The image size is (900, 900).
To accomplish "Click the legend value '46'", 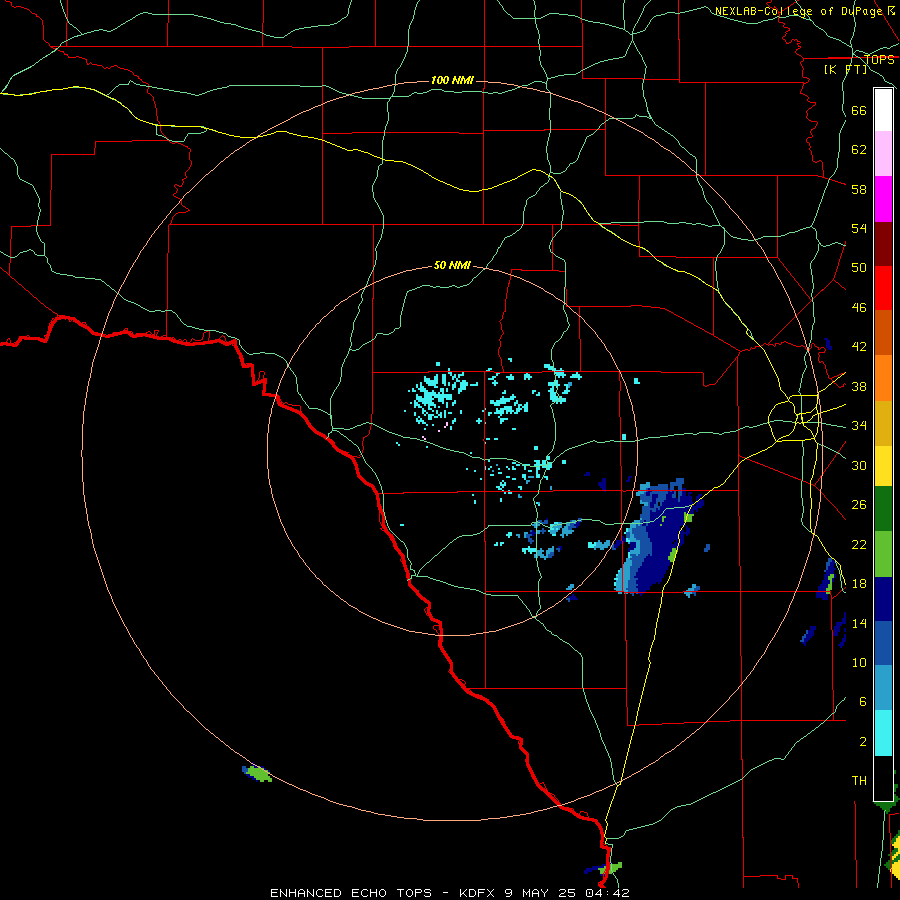I will tap(859, 308).
